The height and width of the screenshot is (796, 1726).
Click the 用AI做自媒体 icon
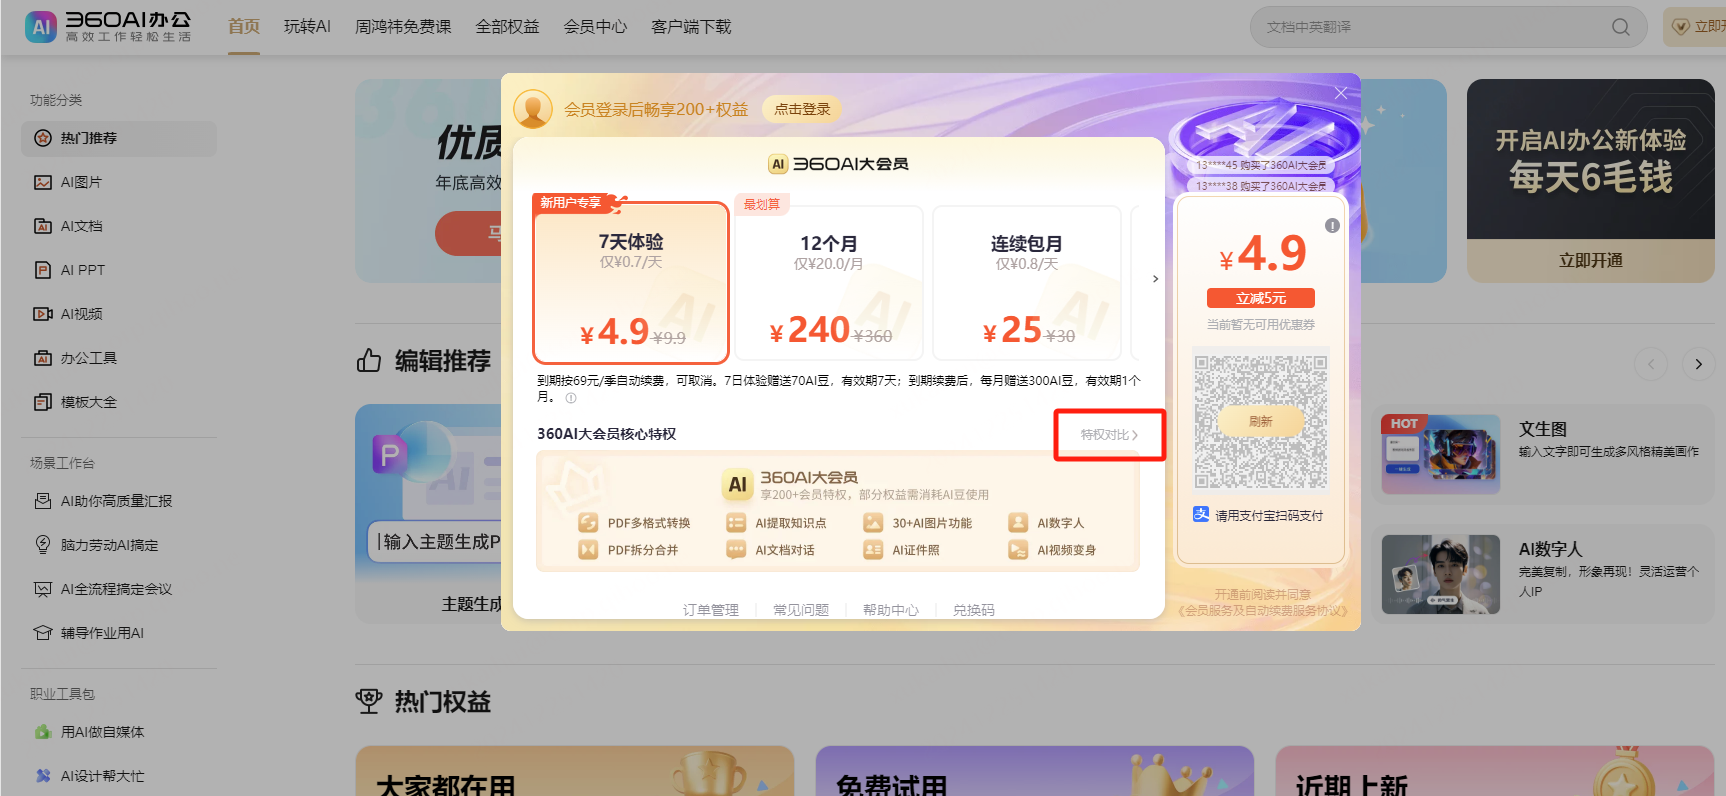point(43,732)
